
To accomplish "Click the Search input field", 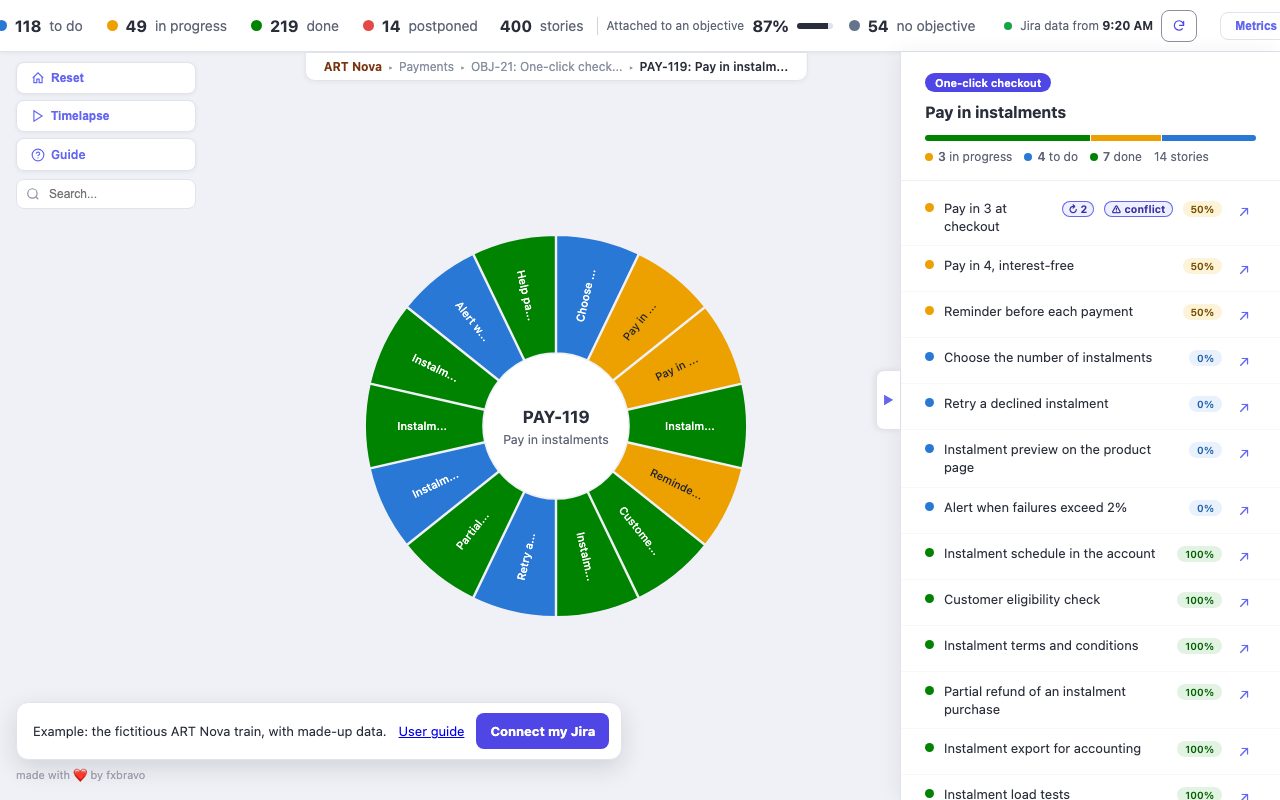I will (x=106, y=194).
